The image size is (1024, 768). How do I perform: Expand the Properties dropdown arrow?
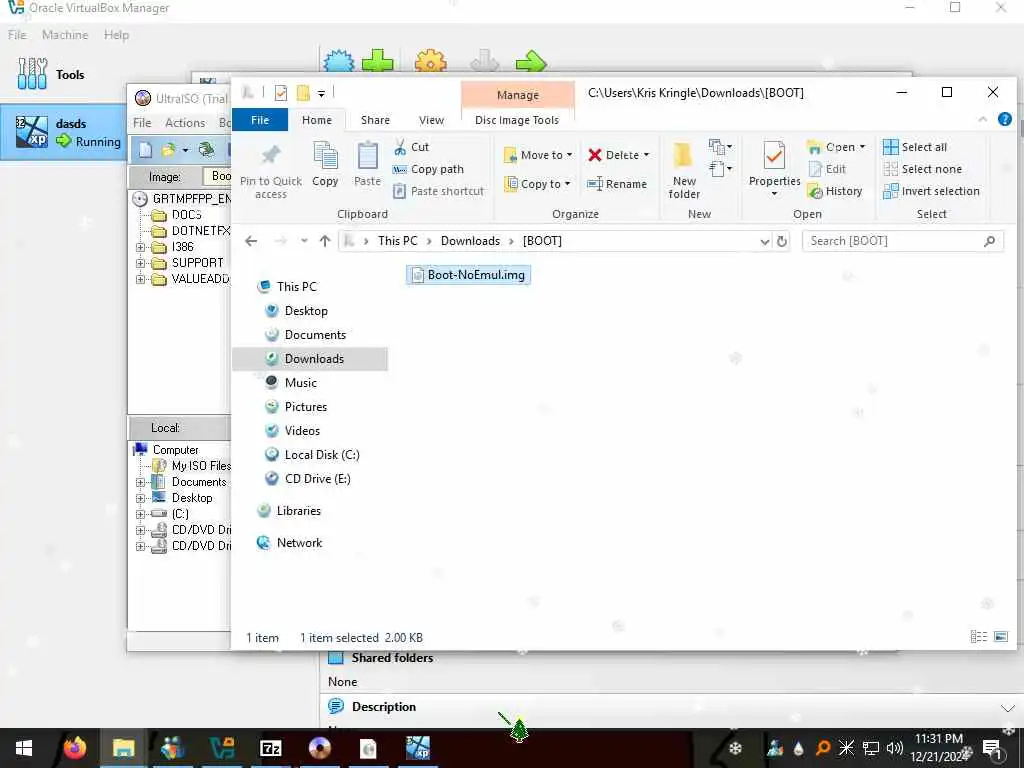(775, 194)
